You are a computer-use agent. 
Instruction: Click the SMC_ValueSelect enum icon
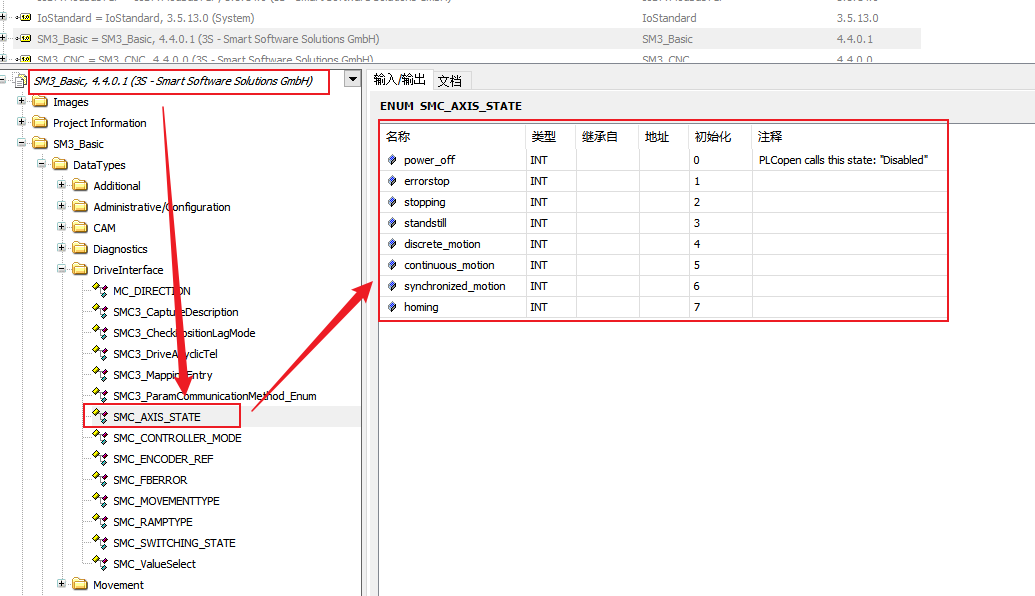[x=99, y=562]
